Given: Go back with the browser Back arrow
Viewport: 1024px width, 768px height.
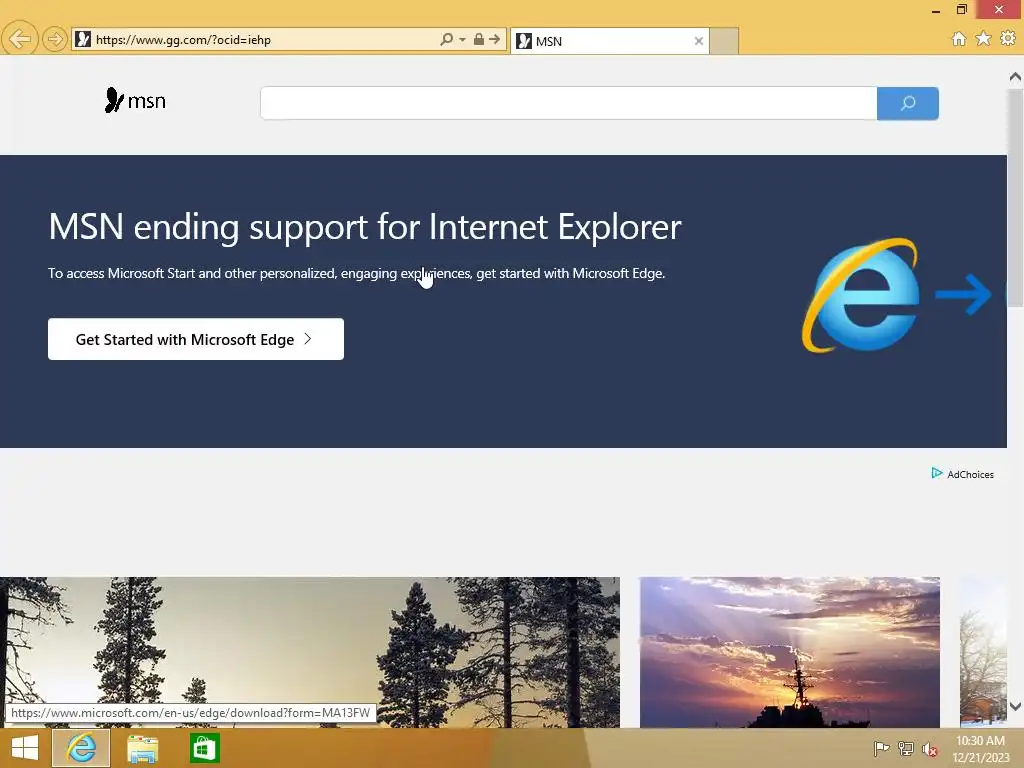Looking at the screenshot, I should [x=20, y=40].
